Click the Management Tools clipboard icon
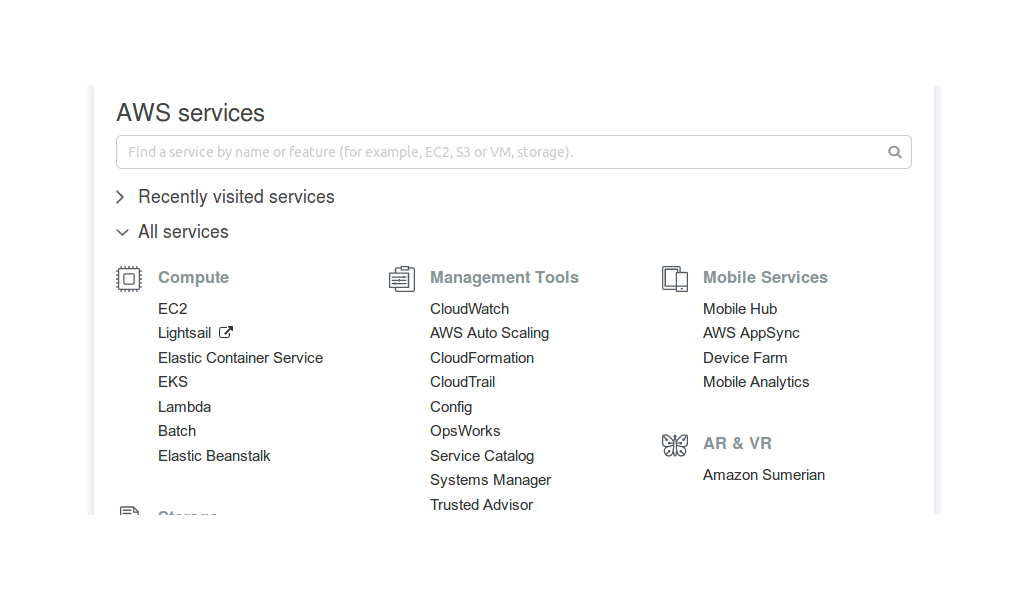 402,279
